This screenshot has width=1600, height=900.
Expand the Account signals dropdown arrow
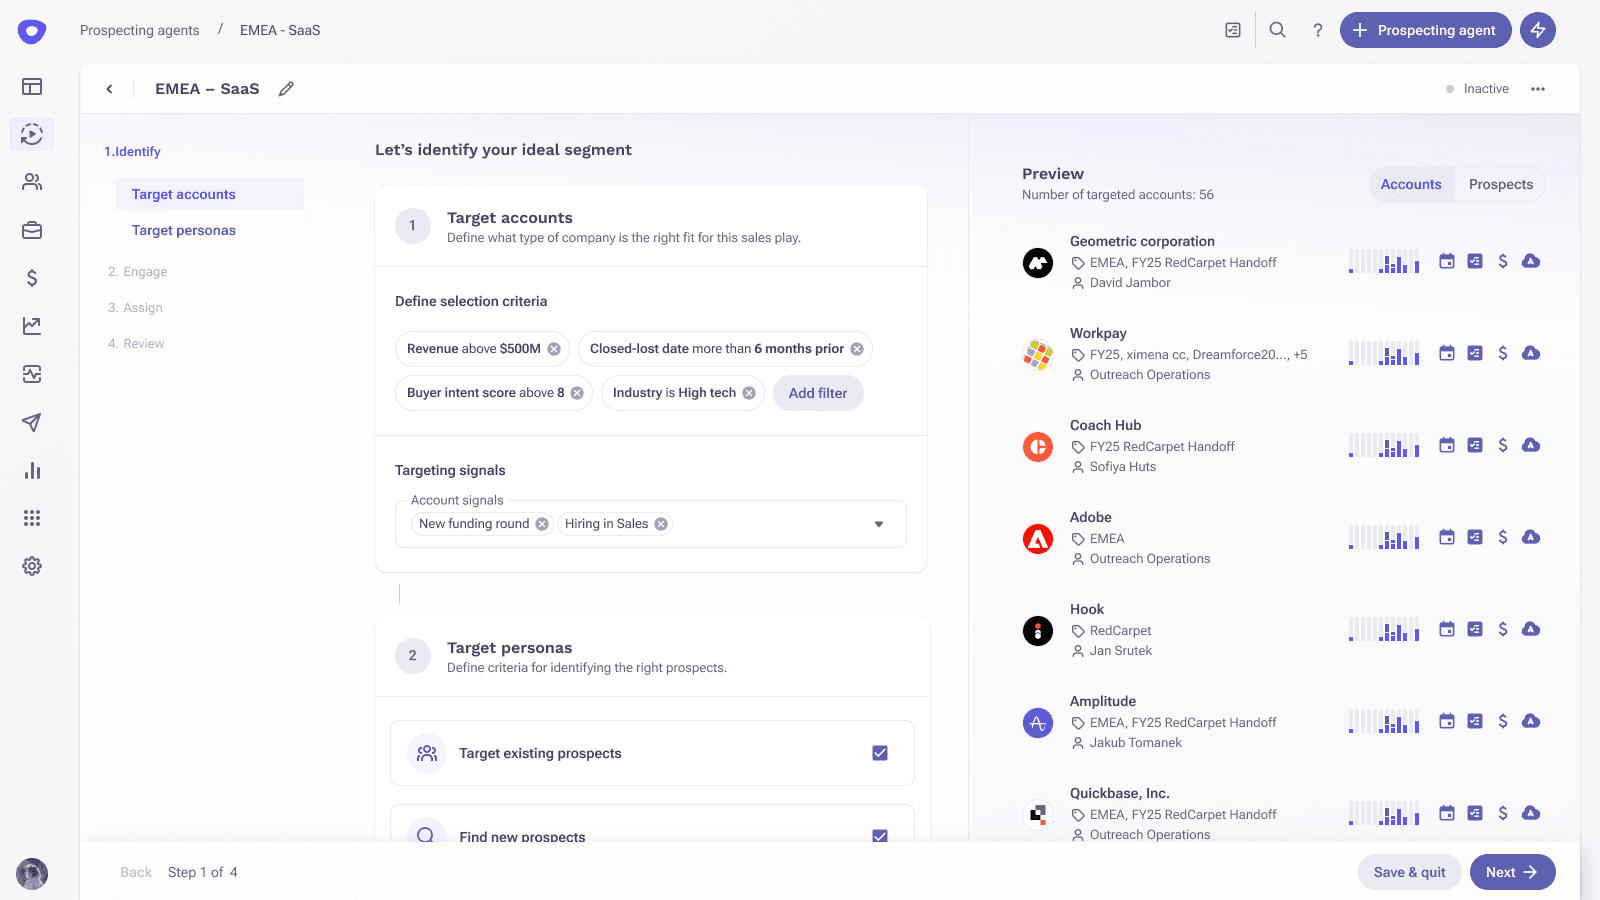click(x=879, y=524)
